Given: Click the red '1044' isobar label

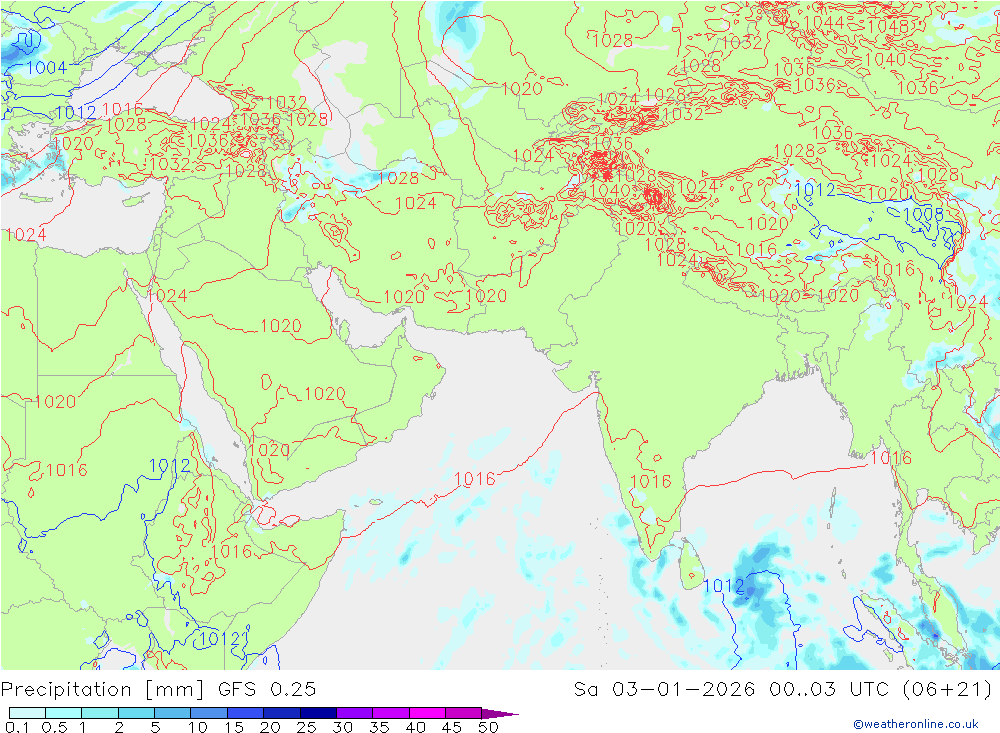Looking at the screenshot, I should click(823, 23).
